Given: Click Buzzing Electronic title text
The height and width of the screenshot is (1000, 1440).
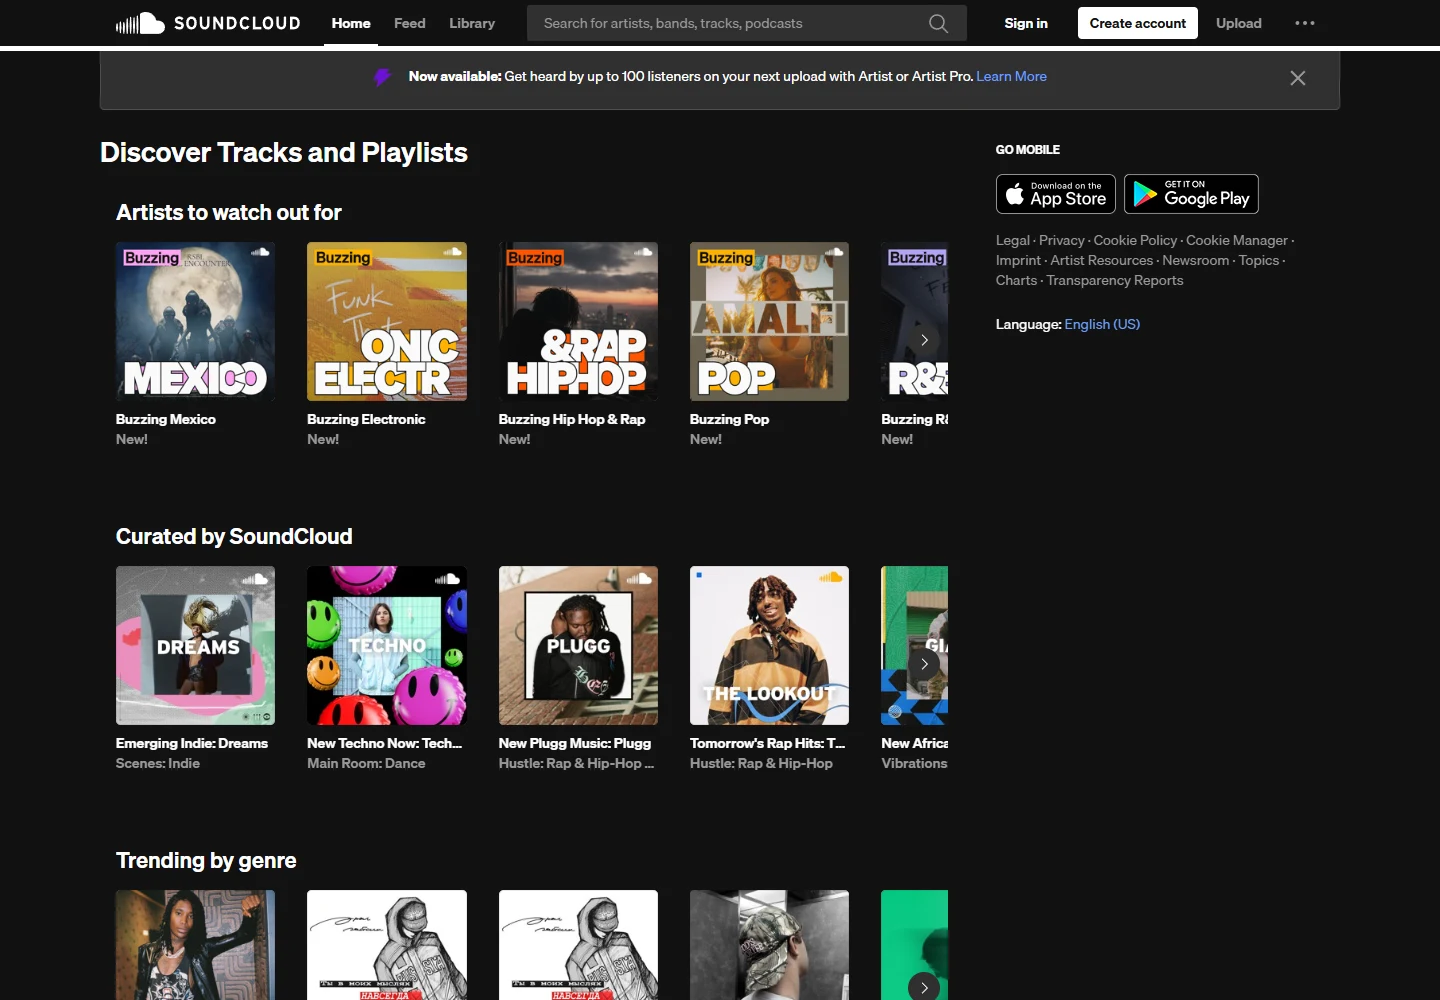Looking at the screenshot, I should coord(366,419).
